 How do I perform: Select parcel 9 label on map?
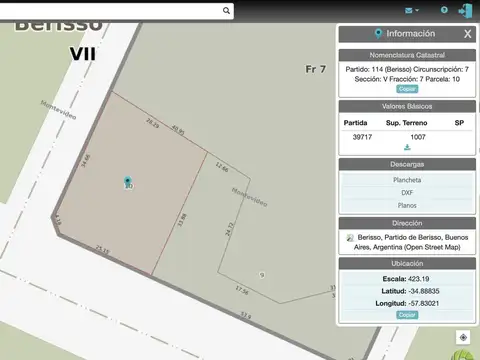pyautogui.click(x=262, y=275)
